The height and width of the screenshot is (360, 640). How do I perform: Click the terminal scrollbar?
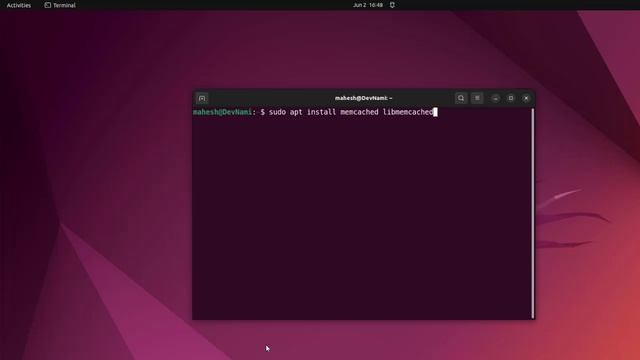[x=533, y=213]
